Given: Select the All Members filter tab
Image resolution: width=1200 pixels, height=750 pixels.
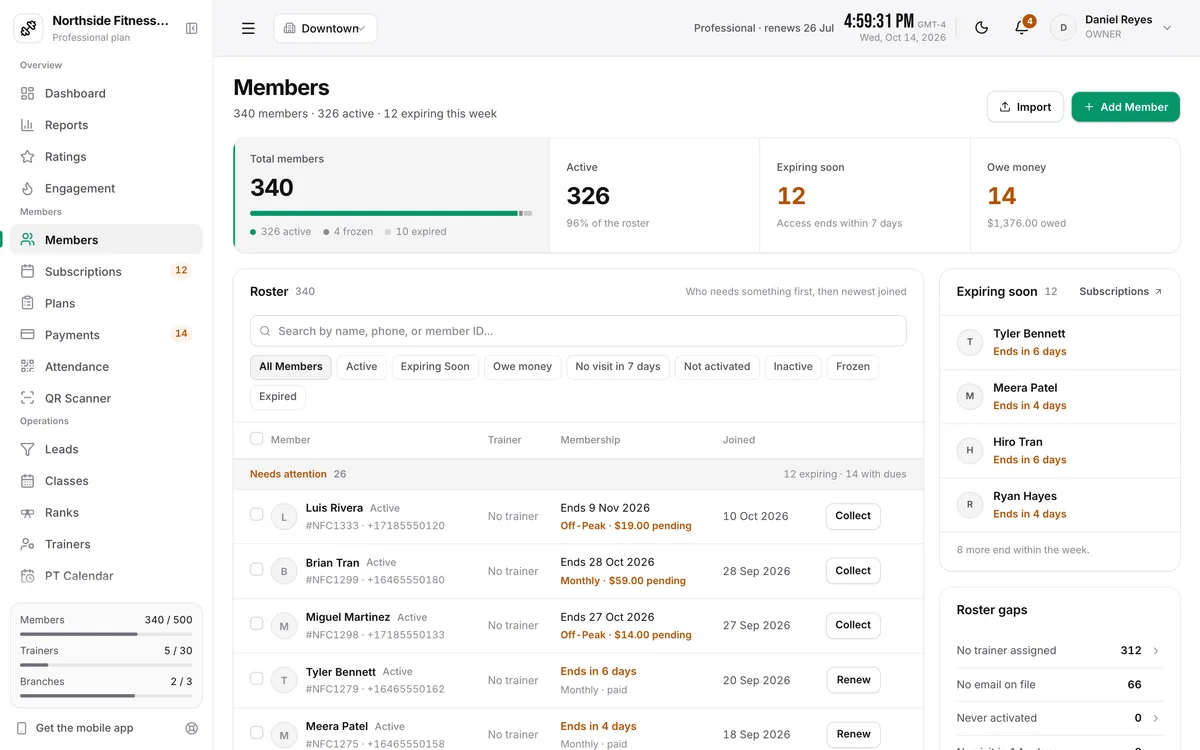Looking at the screenshot, I should [290, 367].
